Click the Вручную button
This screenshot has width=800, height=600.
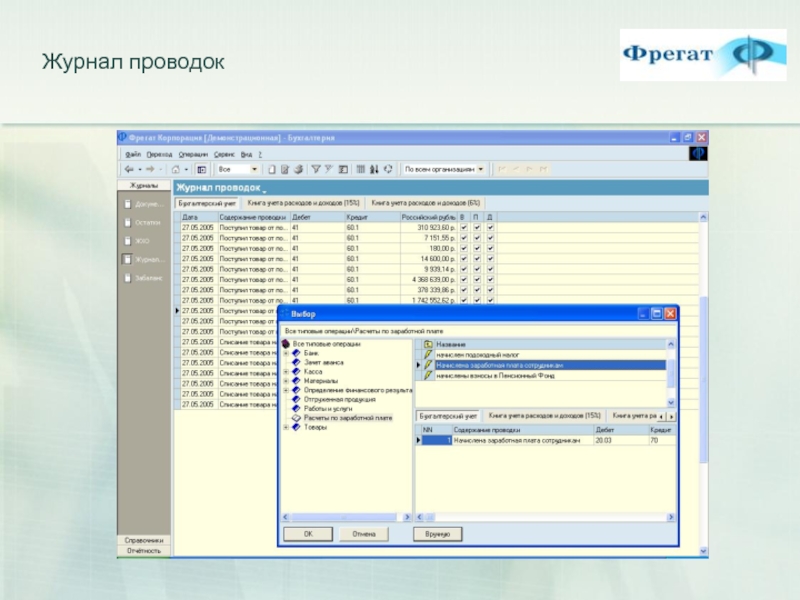(x=438, y=534)
